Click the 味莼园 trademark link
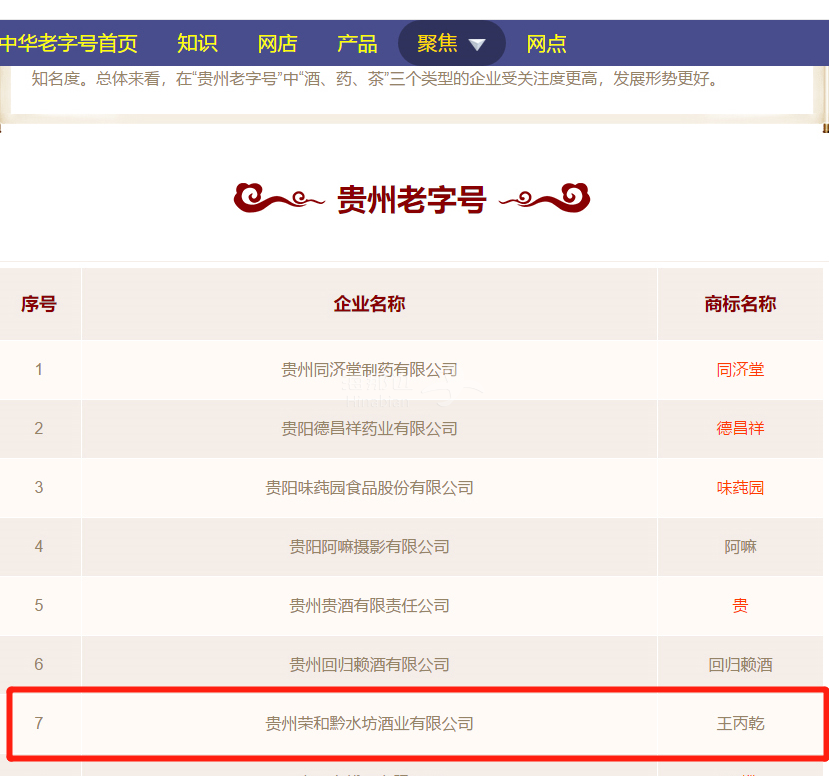This screenshot has height=776, width=829. [740, 488]
